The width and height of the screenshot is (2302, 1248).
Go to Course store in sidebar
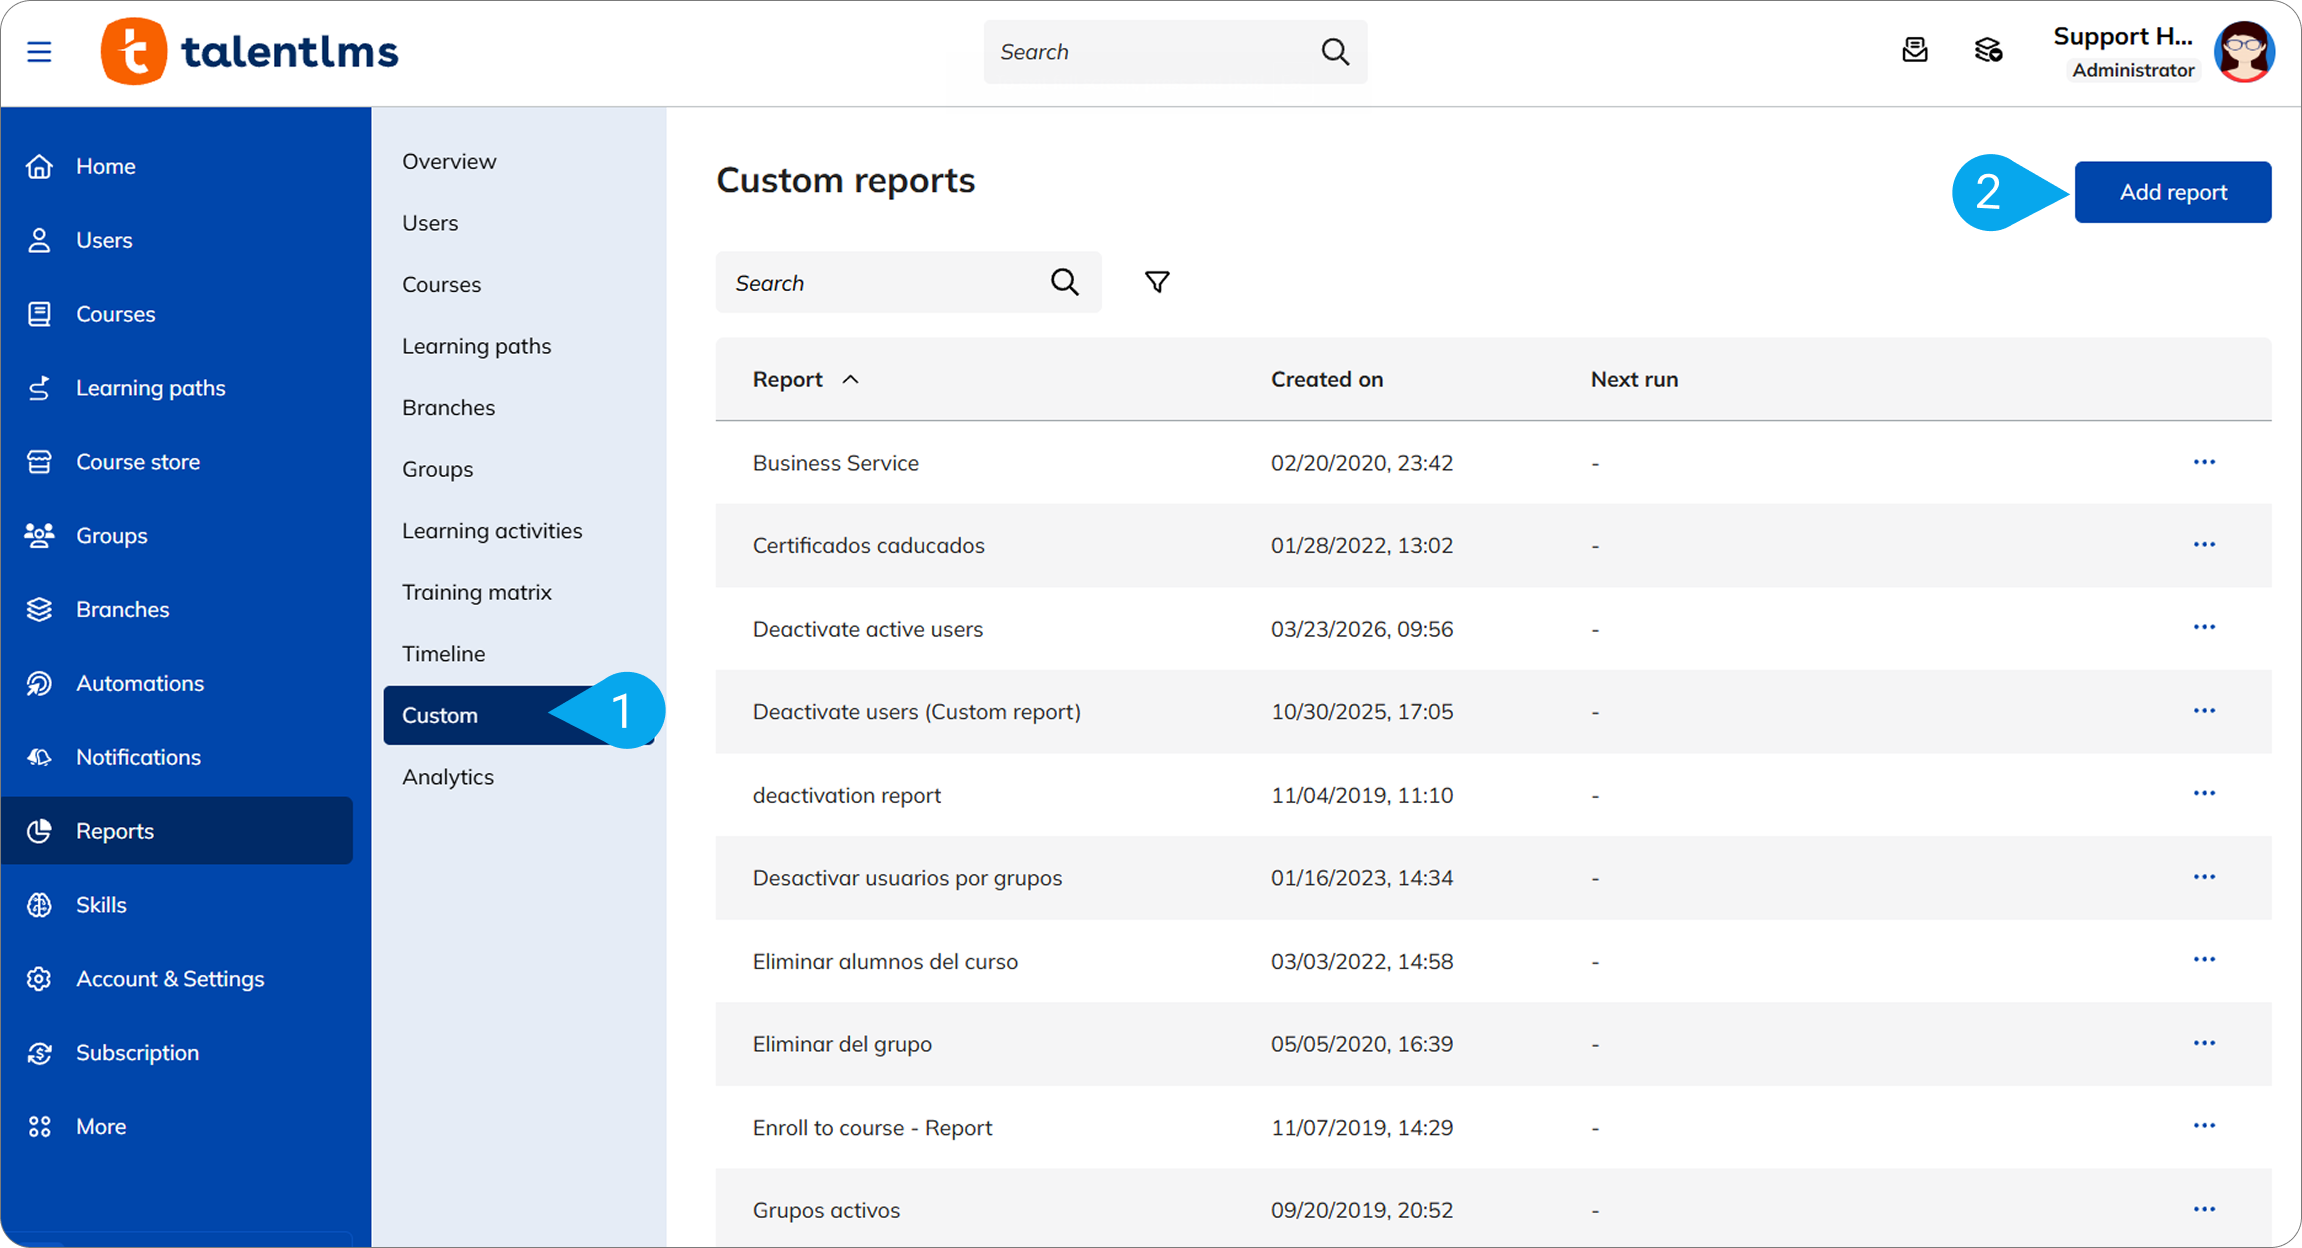[138, 462]
